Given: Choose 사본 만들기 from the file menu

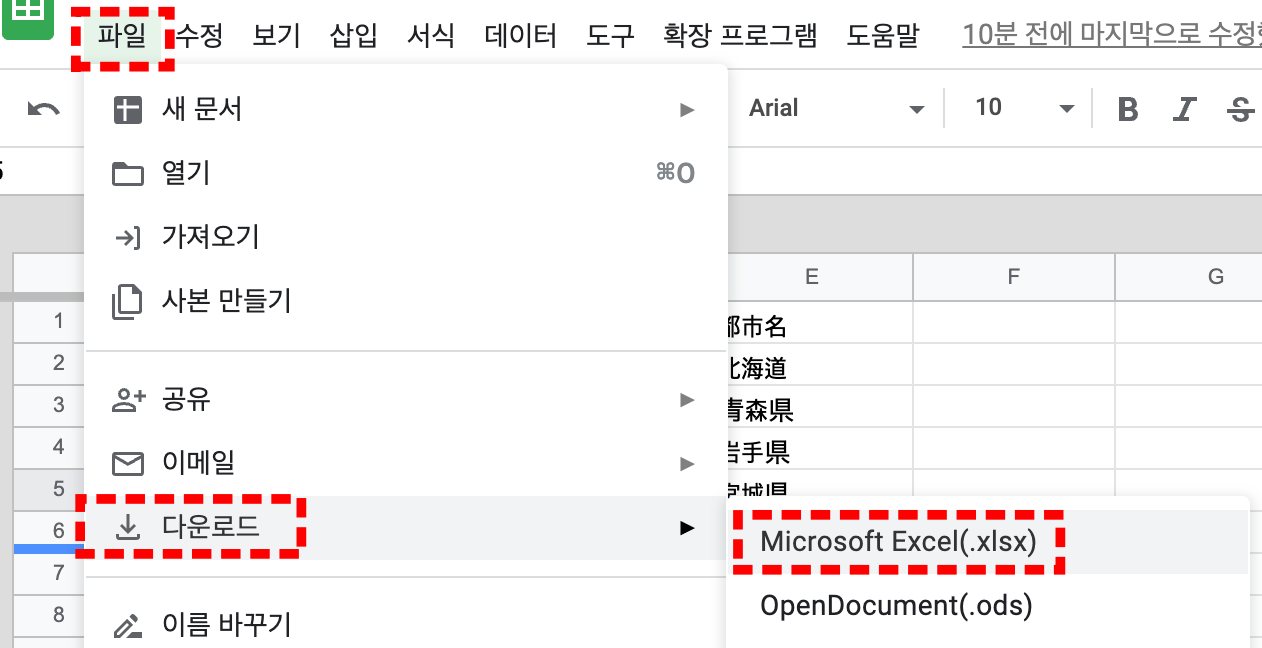Looking at the screenshot, I should tap(406, 301).
